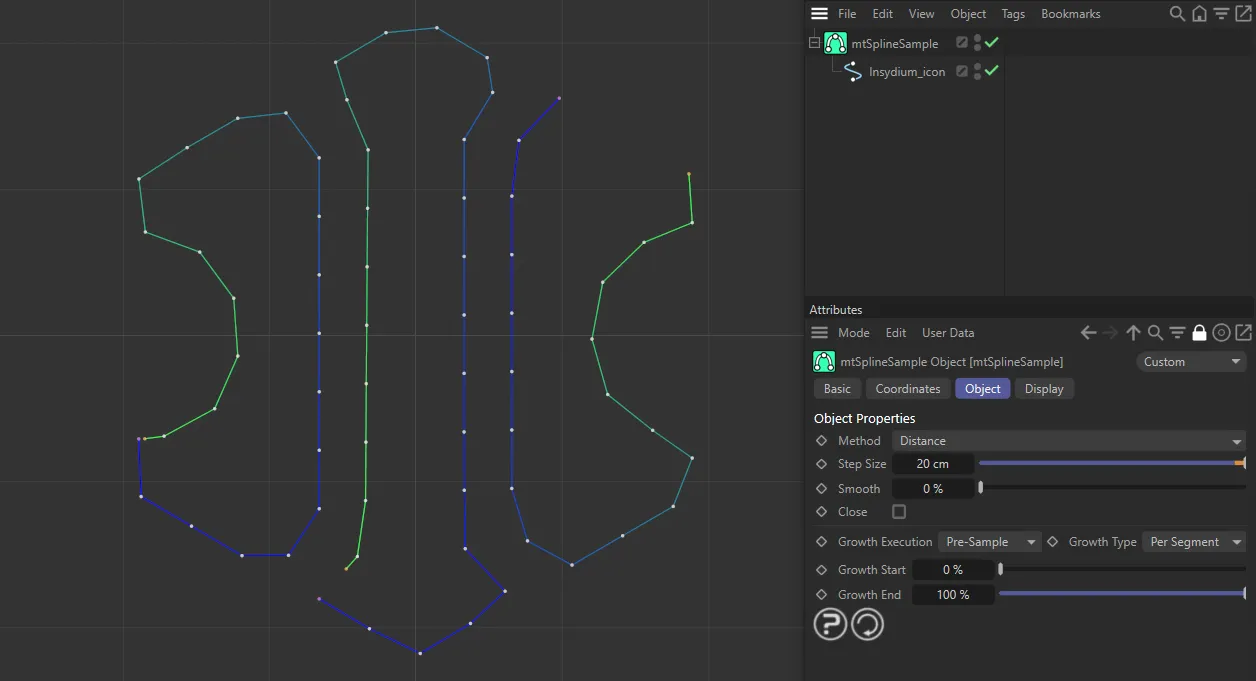Screen dimensions: 1256x681
Task: Open the Growth Type dropdown
Action: tap(1193, 541)
